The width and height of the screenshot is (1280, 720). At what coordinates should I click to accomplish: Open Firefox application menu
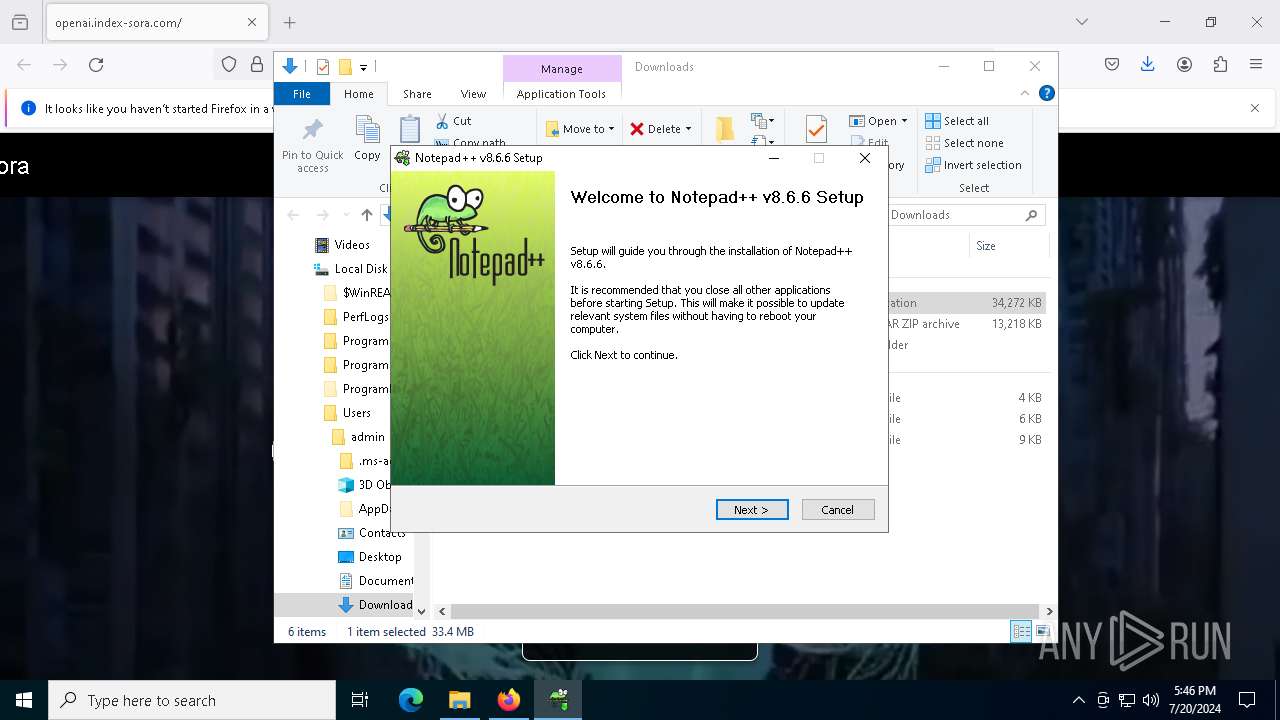pos(1256,65)
